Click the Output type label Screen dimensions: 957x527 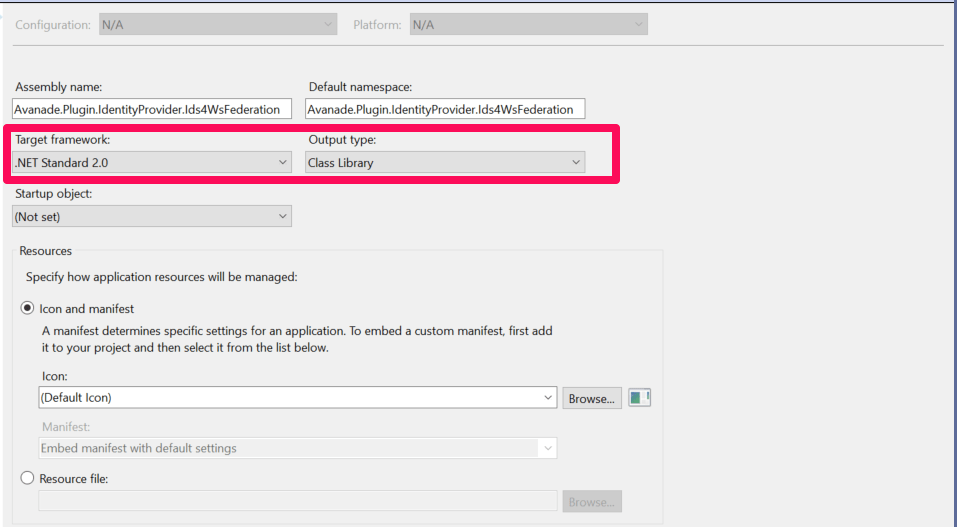(342, 140)
